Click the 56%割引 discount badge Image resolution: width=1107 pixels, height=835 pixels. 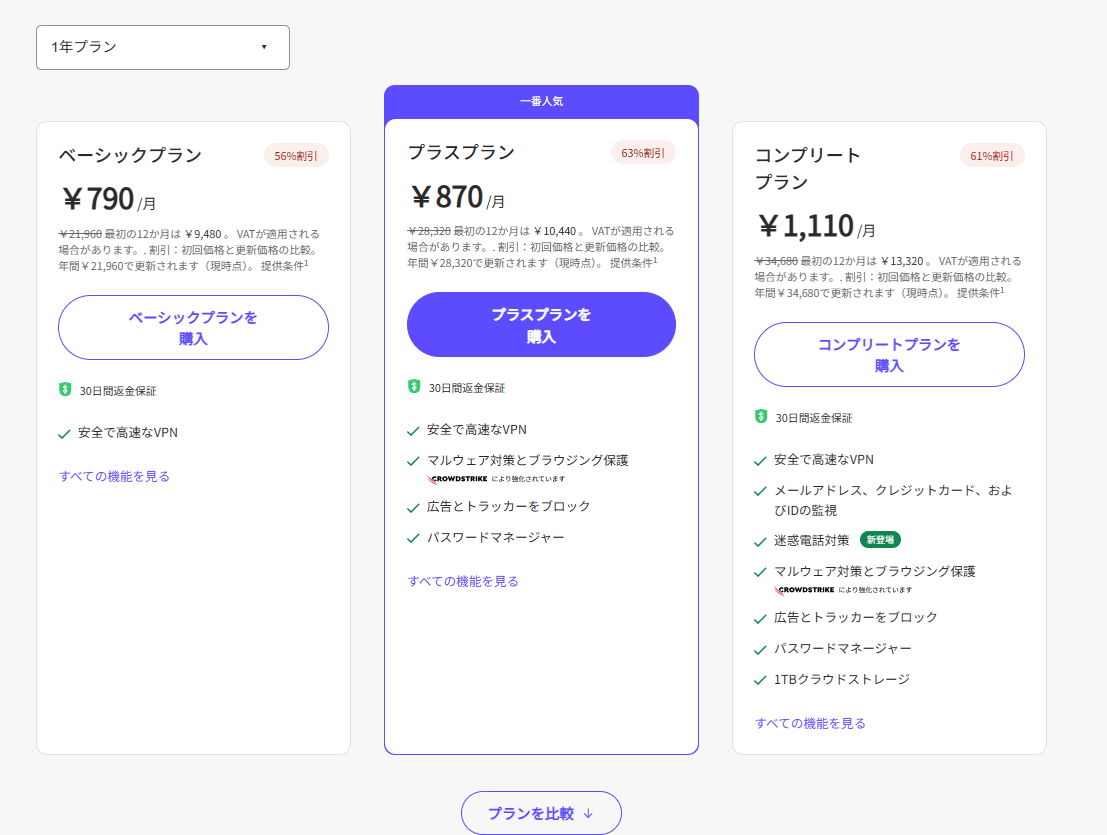[296, 156]
